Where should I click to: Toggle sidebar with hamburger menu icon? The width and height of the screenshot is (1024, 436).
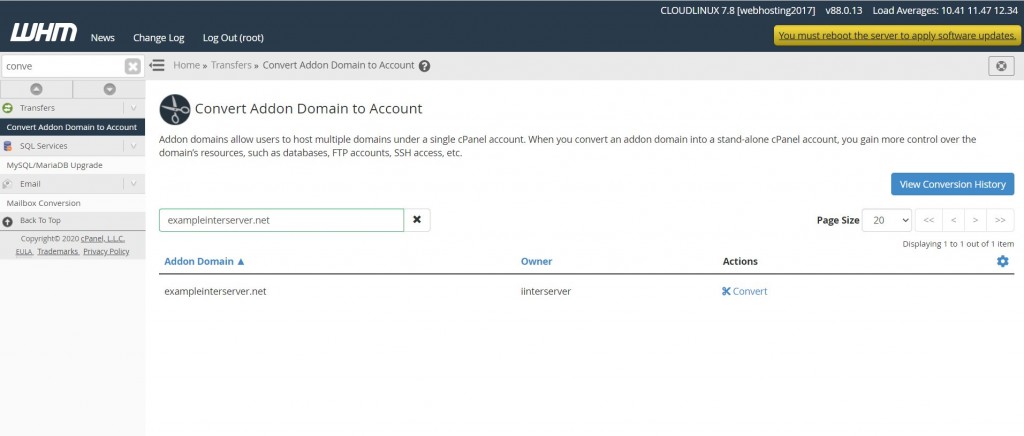tap(157, 65)
